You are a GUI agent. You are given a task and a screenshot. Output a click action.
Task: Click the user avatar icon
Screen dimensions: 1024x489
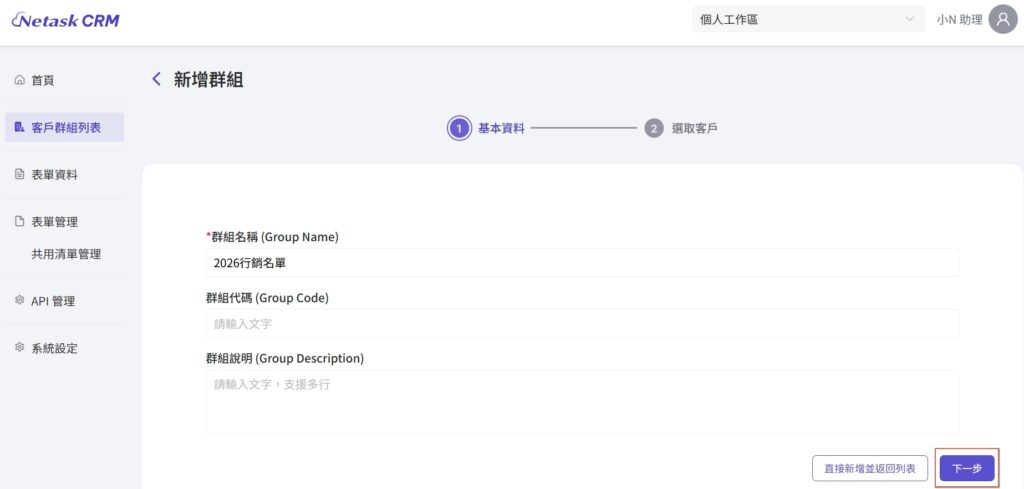click(x=1002, y=19)
